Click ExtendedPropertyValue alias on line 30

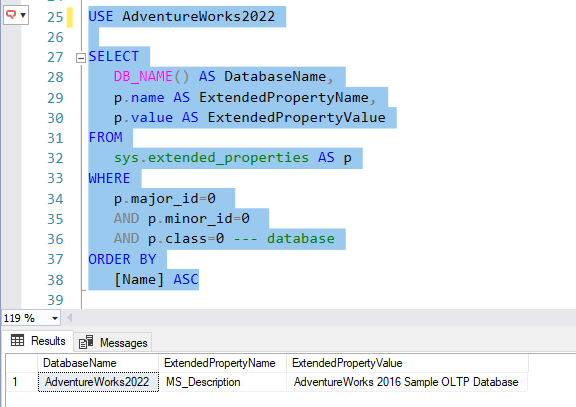click(296, 118)
